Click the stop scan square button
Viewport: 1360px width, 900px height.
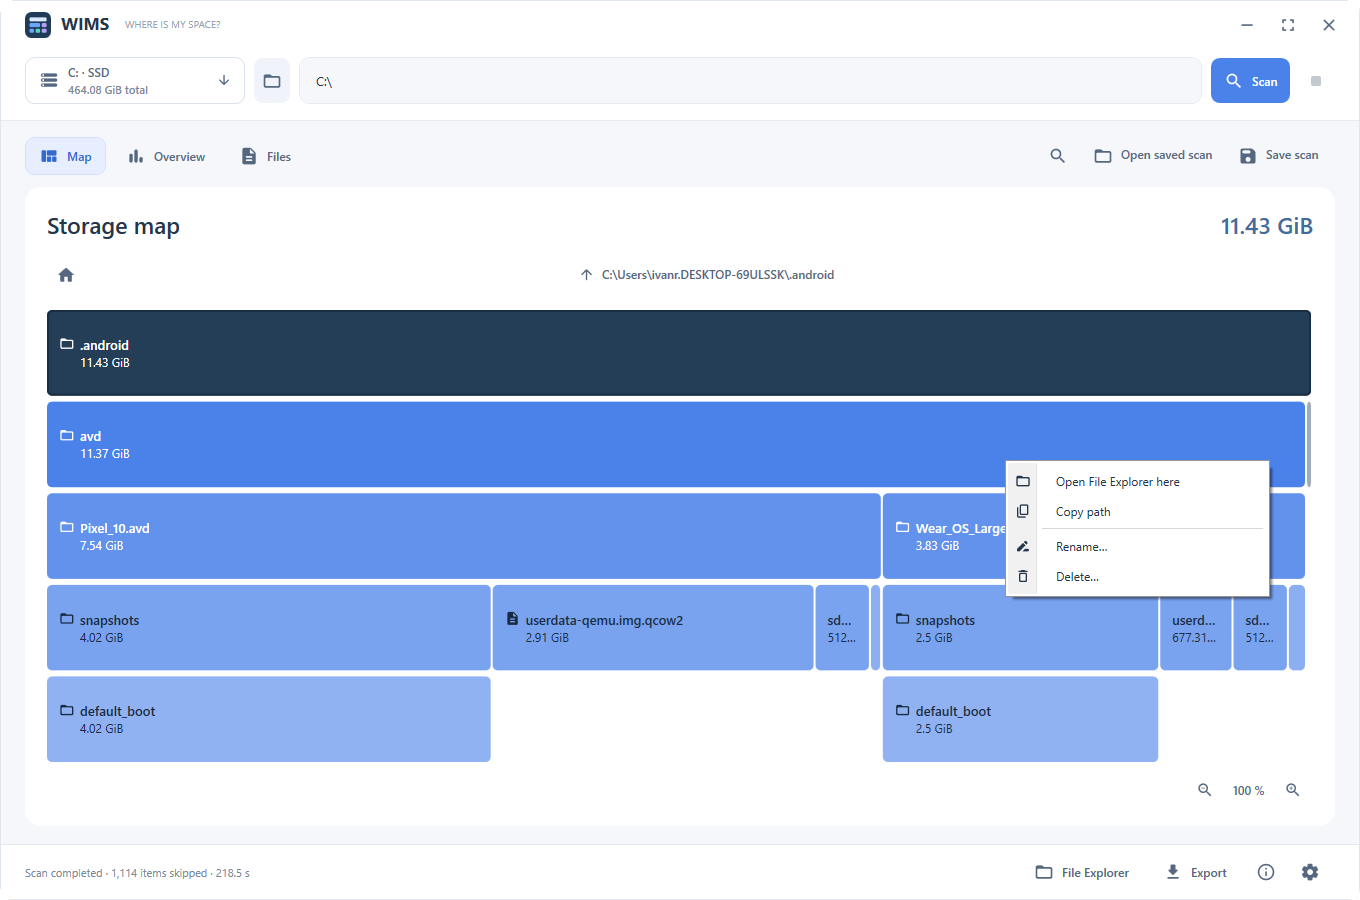(x=1316, y=81)
